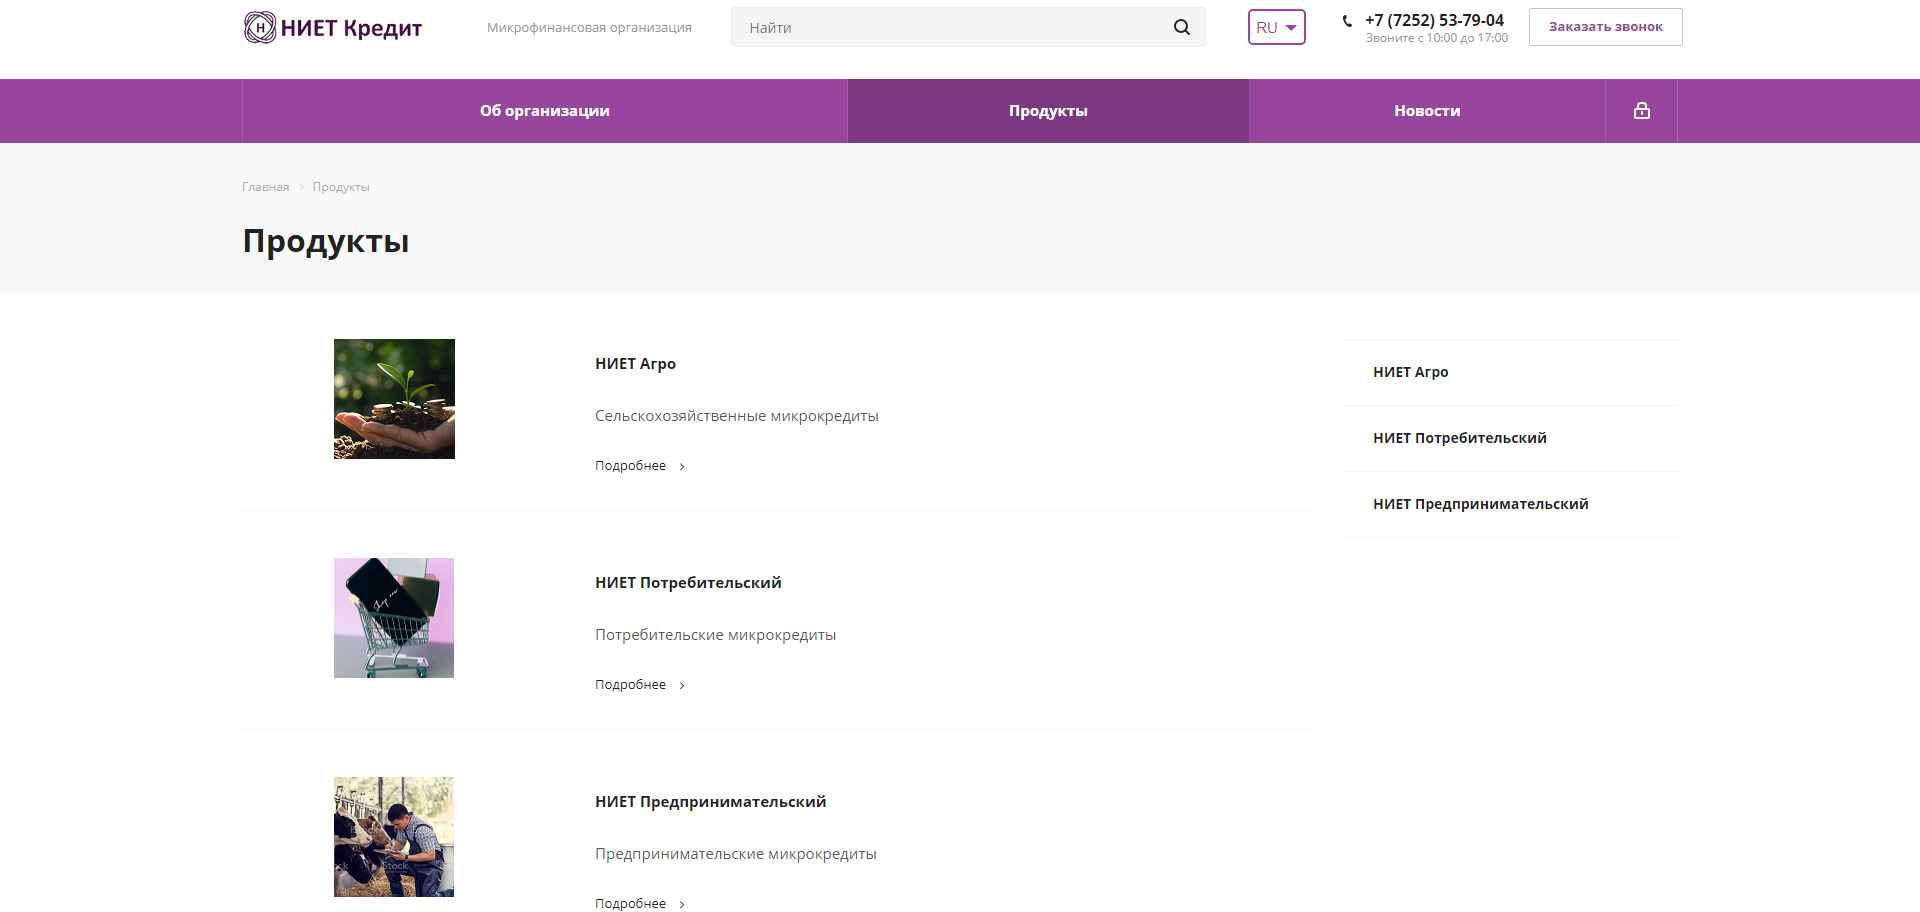Open the НИЕТ Агро product heading
The image size is (1920, 912).
[x=635, y=364]
